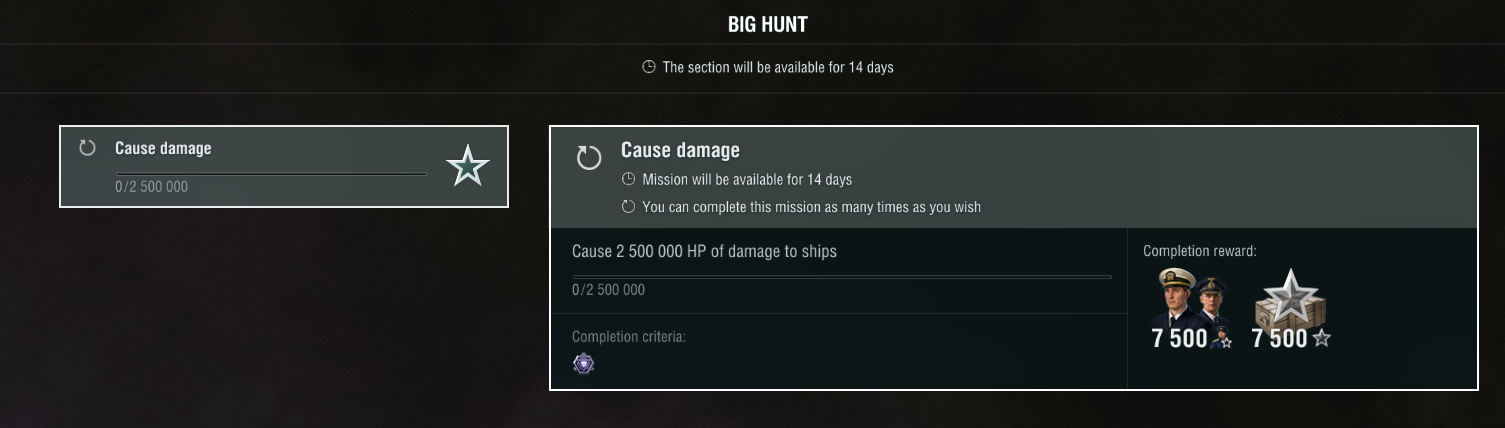The width and height of the screenshot is (1505, 428).
Task: Click the completion criteria badge icon
Action: pos(583,364)
